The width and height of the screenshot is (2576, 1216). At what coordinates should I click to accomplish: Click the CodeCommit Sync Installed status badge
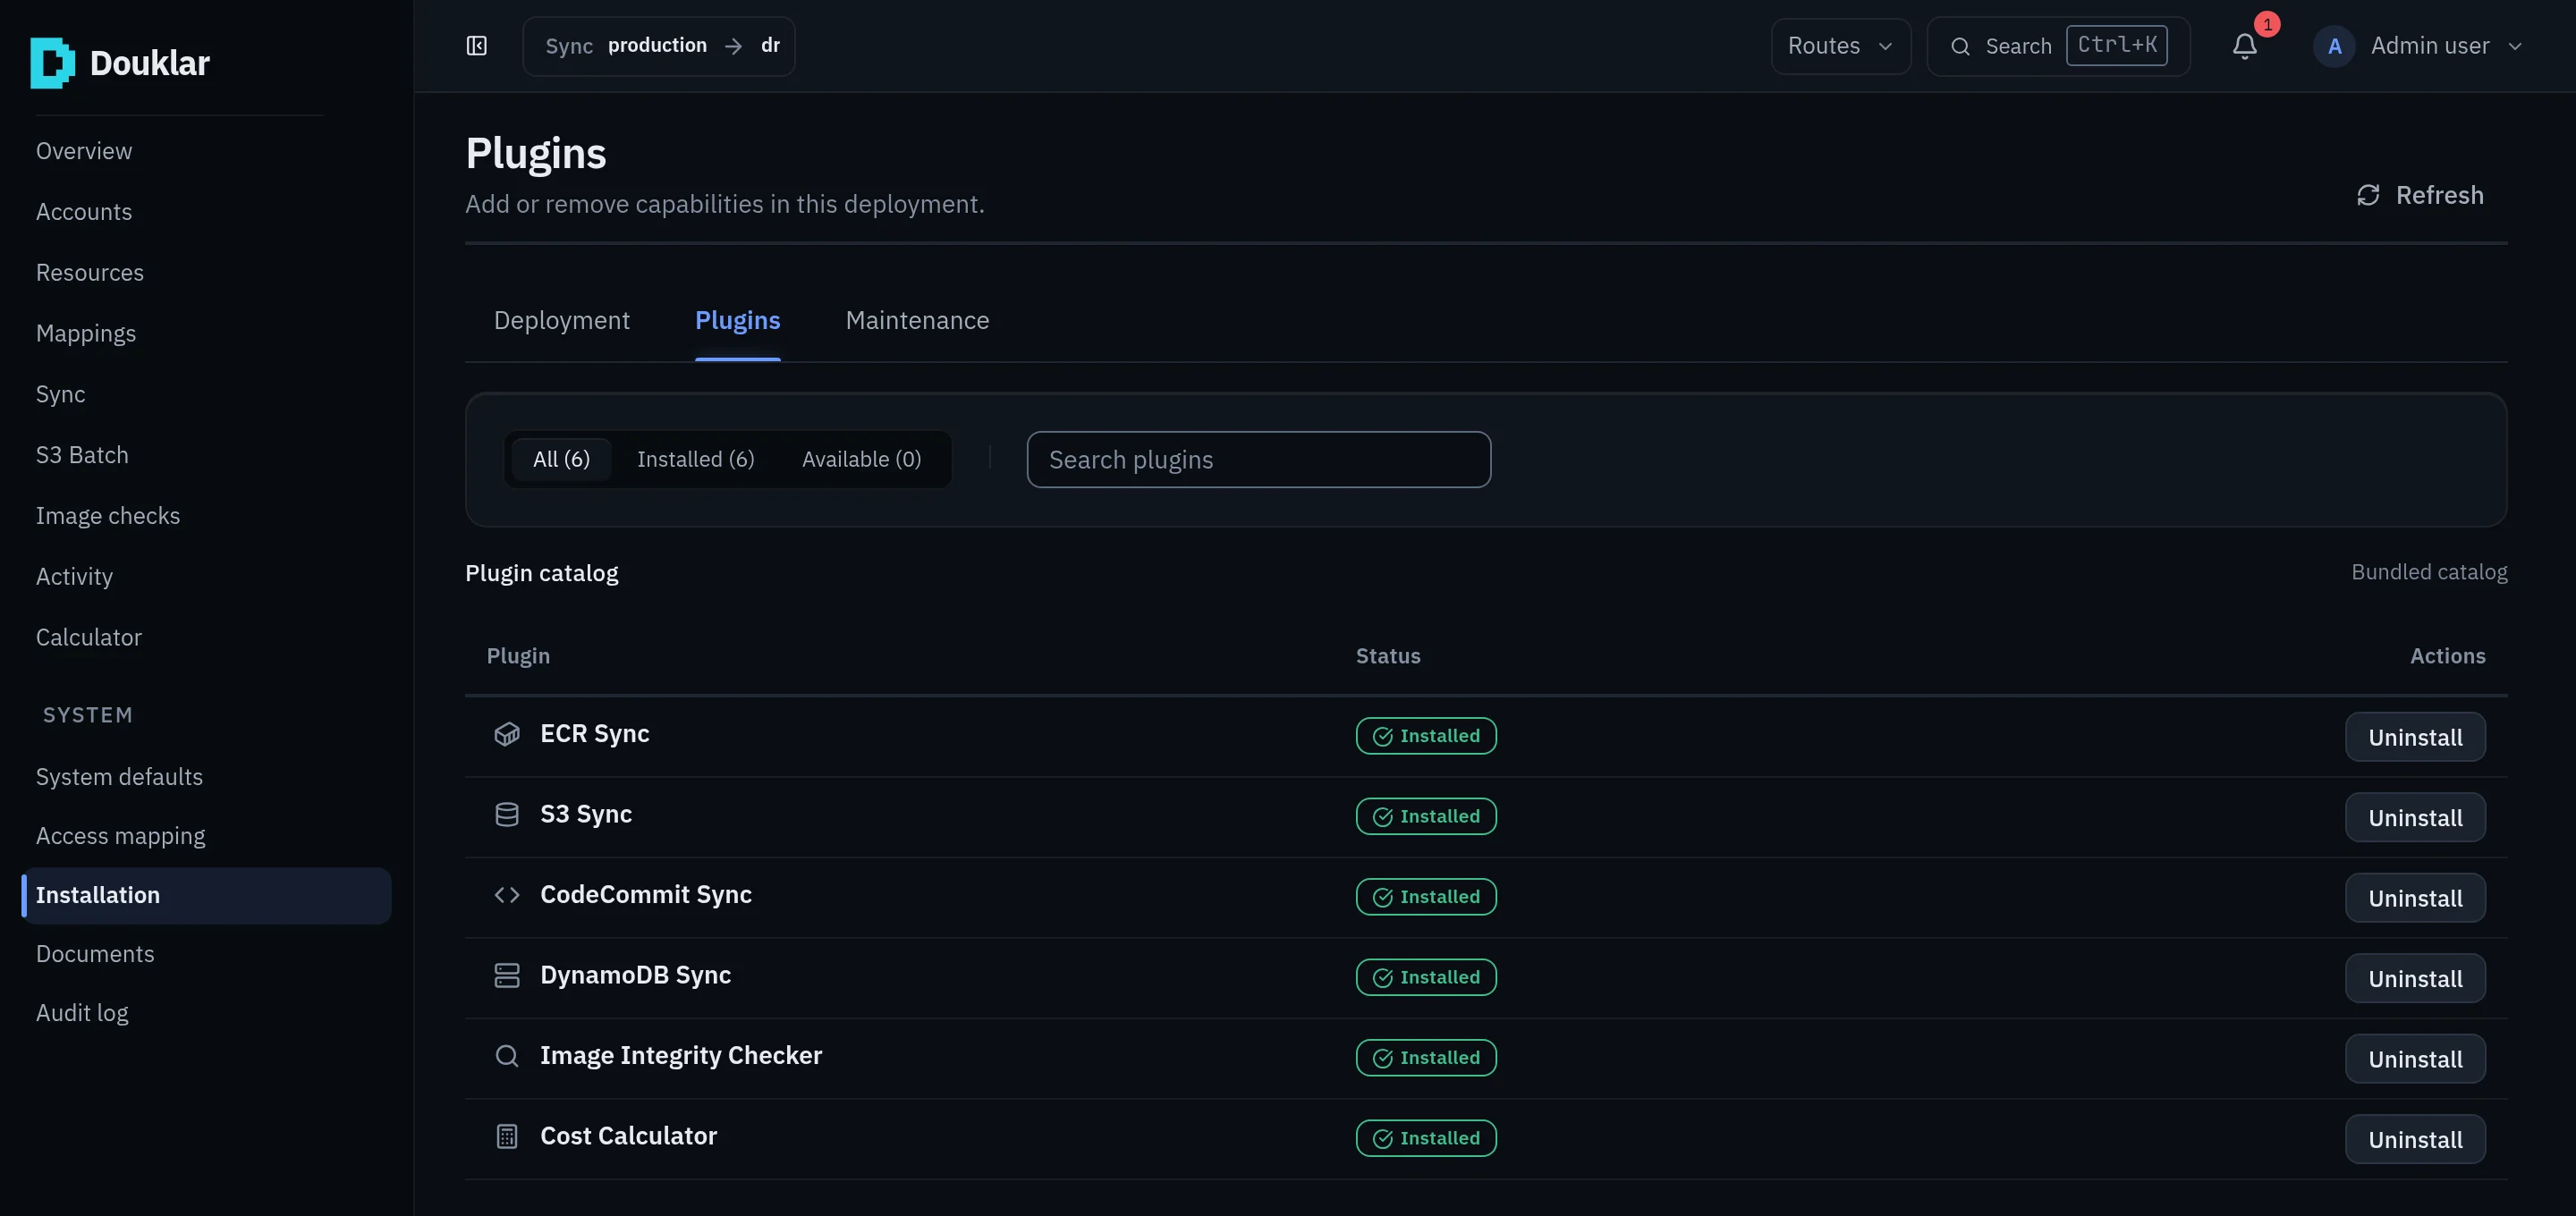point(1426,897)
